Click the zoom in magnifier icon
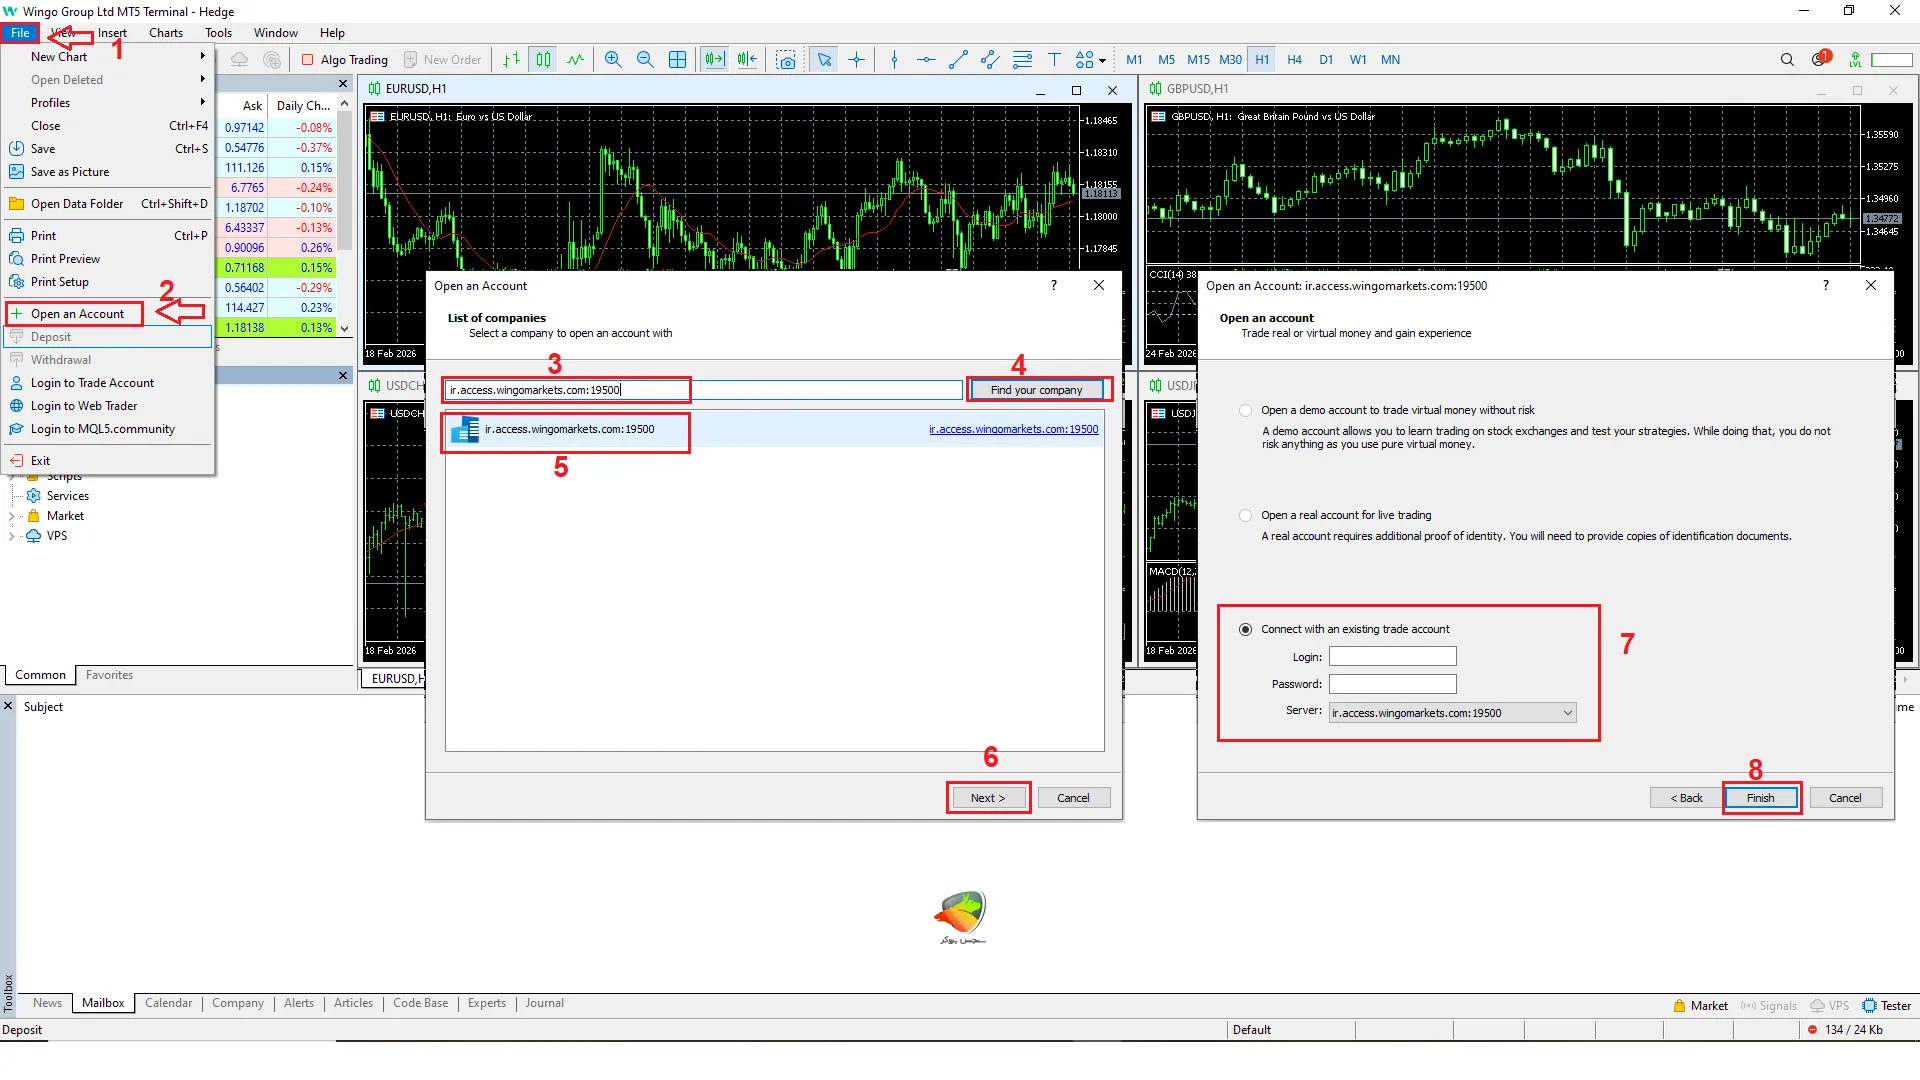1920x1080 pixels. pos(613,60)
